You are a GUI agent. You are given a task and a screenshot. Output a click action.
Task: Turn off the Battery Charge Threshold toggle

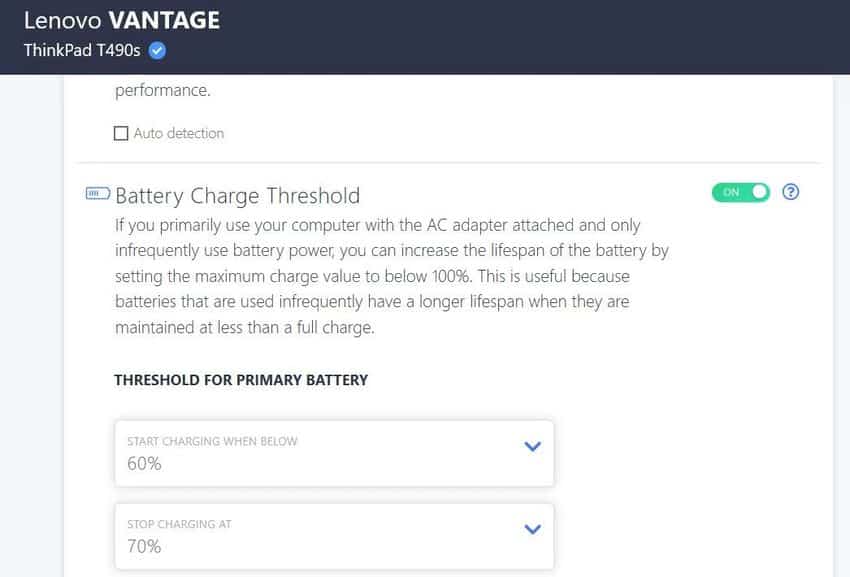click(740, 191)
